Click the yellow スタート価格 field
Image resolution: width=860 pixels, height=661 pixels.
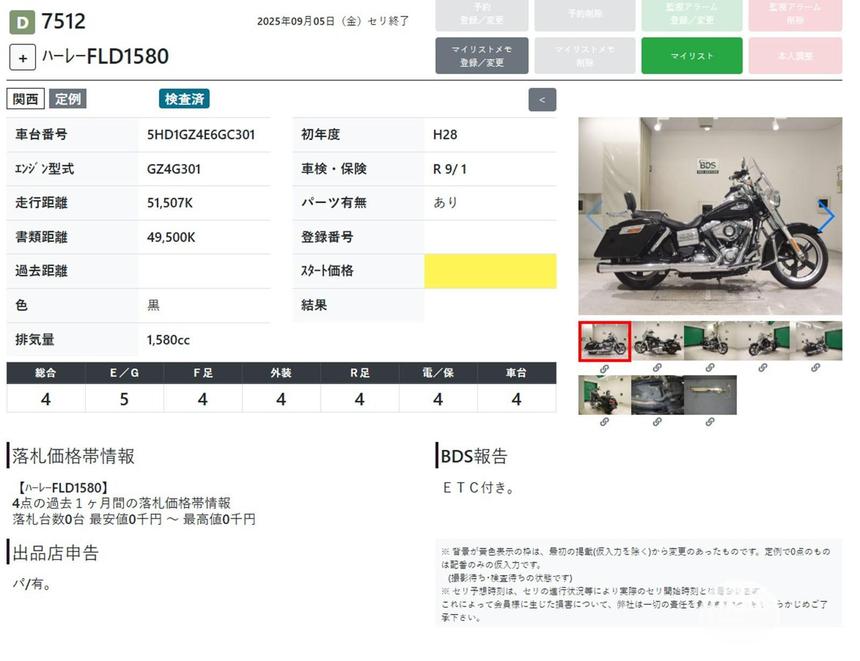tap(490, 271)
